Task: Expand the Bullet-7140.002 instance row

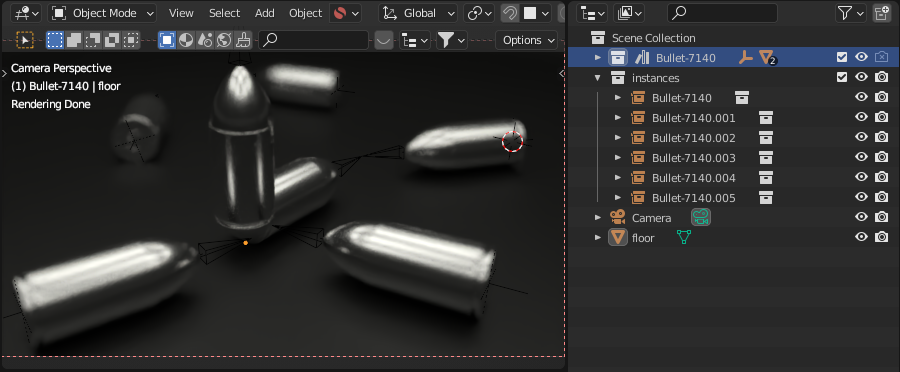Action: (x=618, y=138)
